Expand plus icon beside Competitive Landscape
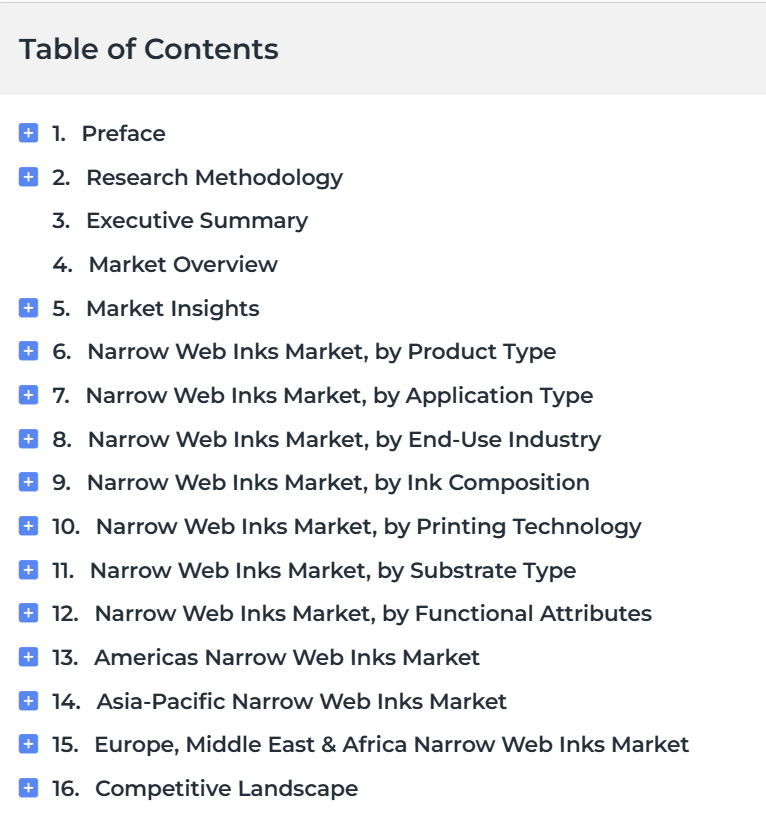 point(28,788)
